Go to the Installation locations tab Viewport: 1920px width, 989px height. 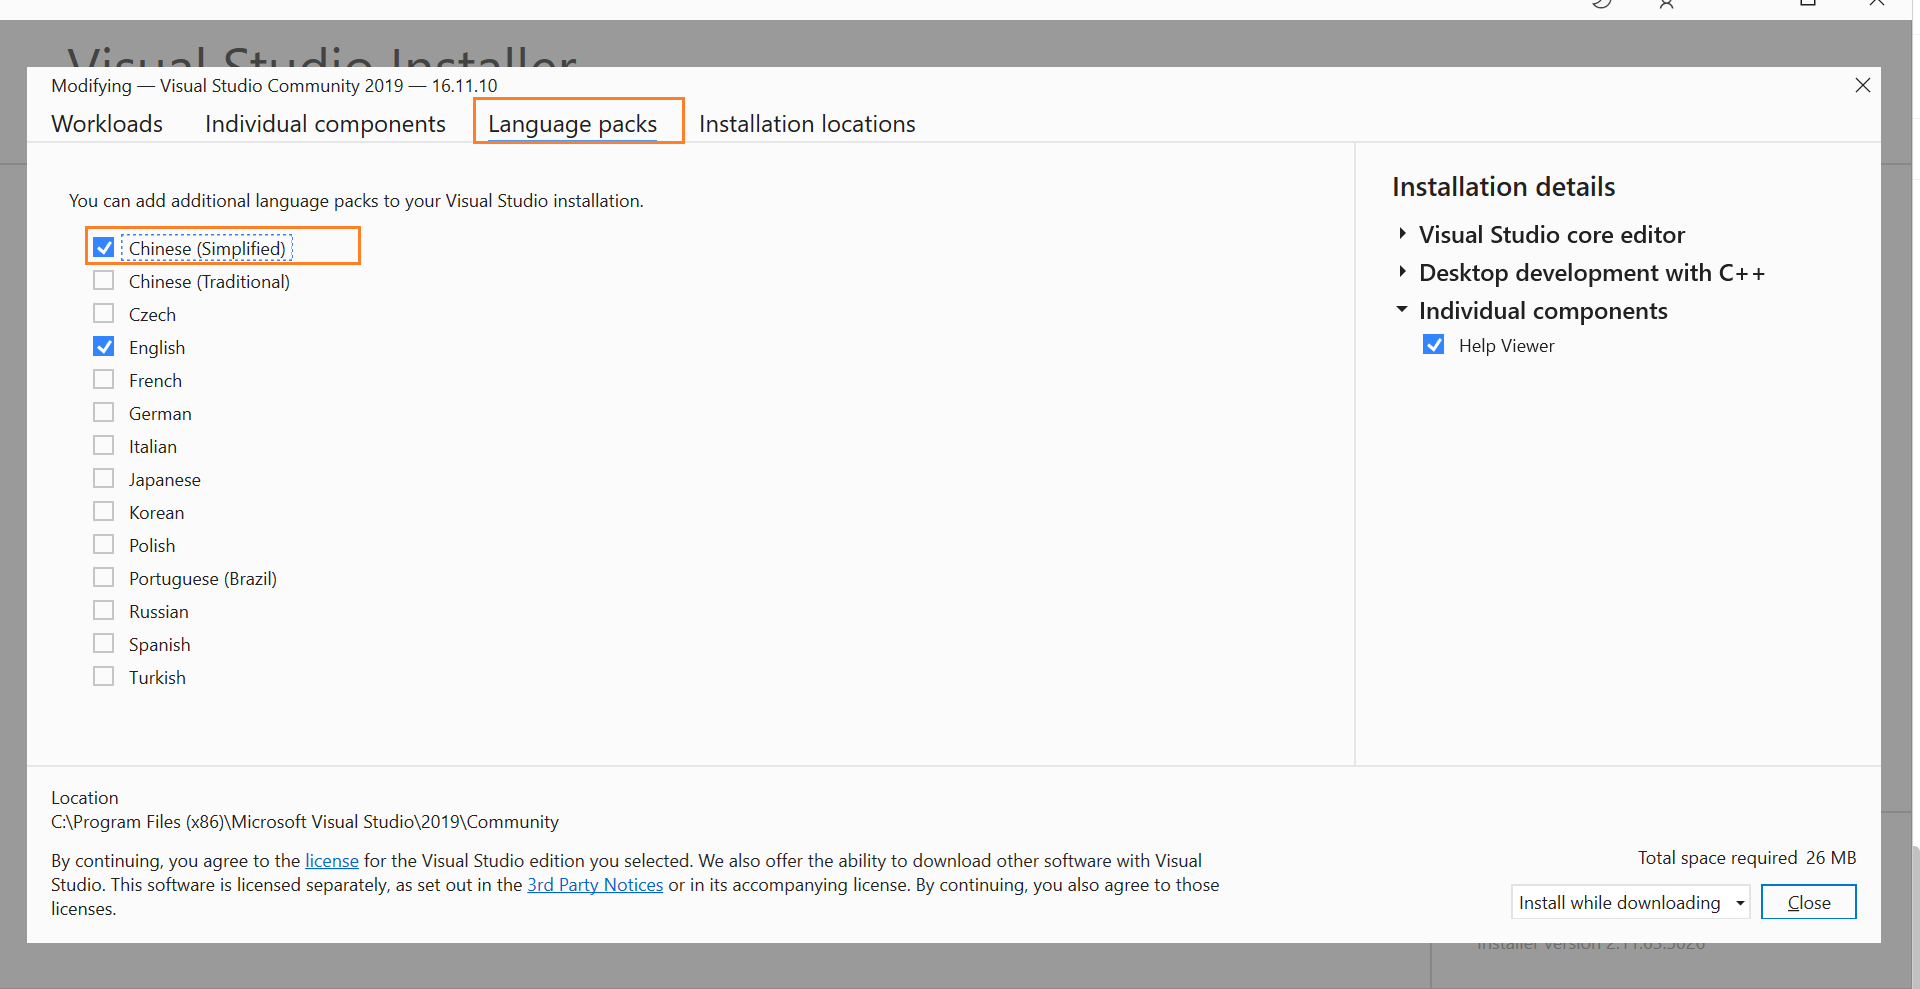point(807,124)
